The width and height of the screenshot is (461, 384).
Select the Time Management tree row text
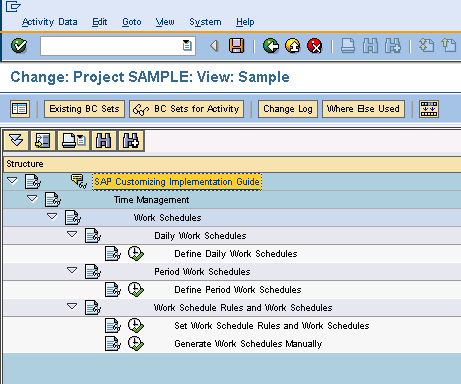pos(152,200)
